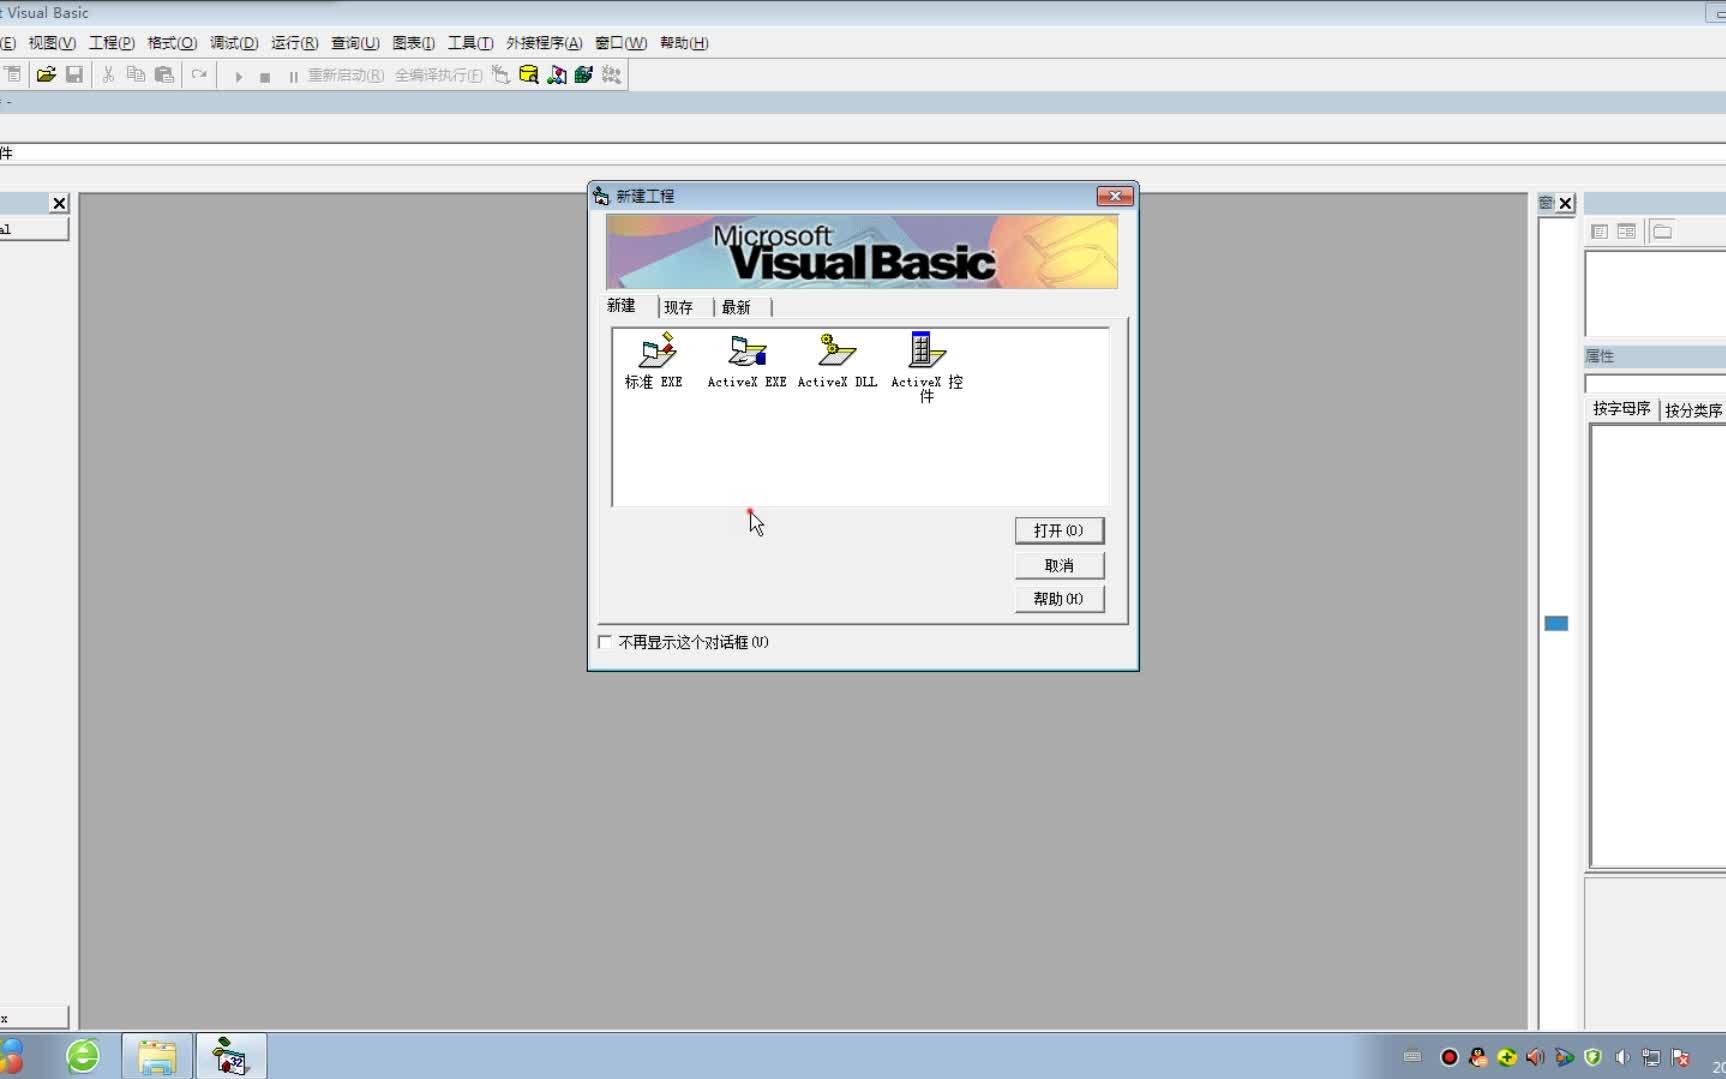The width and height of the screenshot is (1726, 1079).
Task: Open the file explorer taskbar icon
Action: (157, 1056)
